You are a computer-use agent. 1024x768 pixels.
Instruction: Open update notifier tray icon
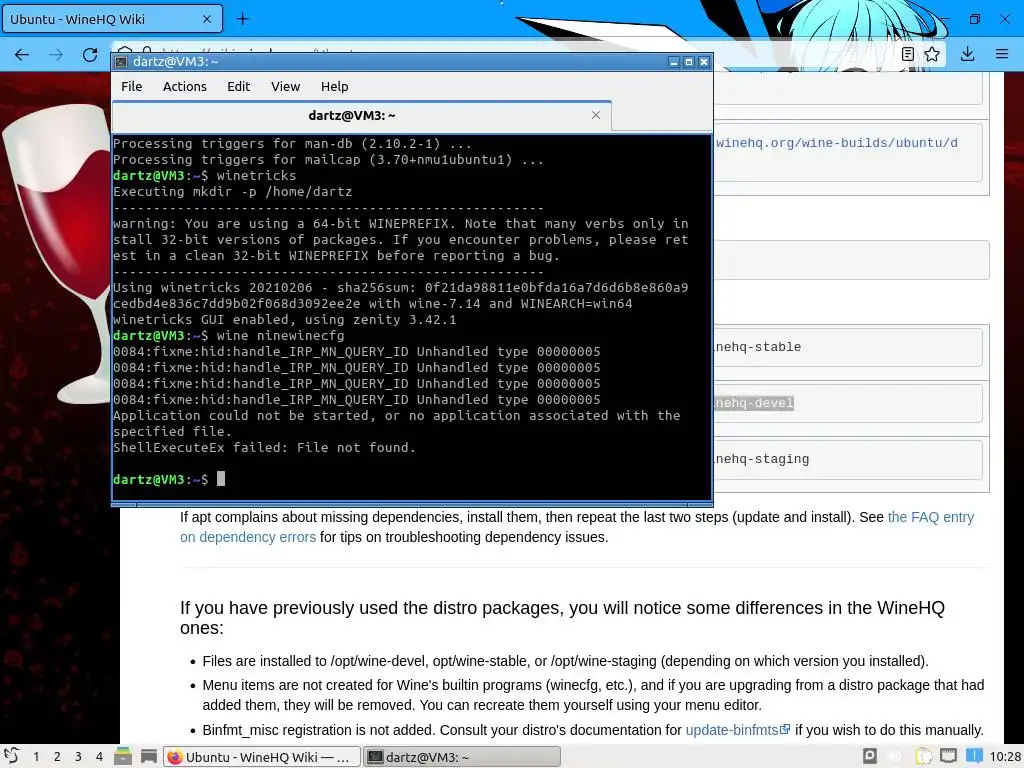point(974,756)
